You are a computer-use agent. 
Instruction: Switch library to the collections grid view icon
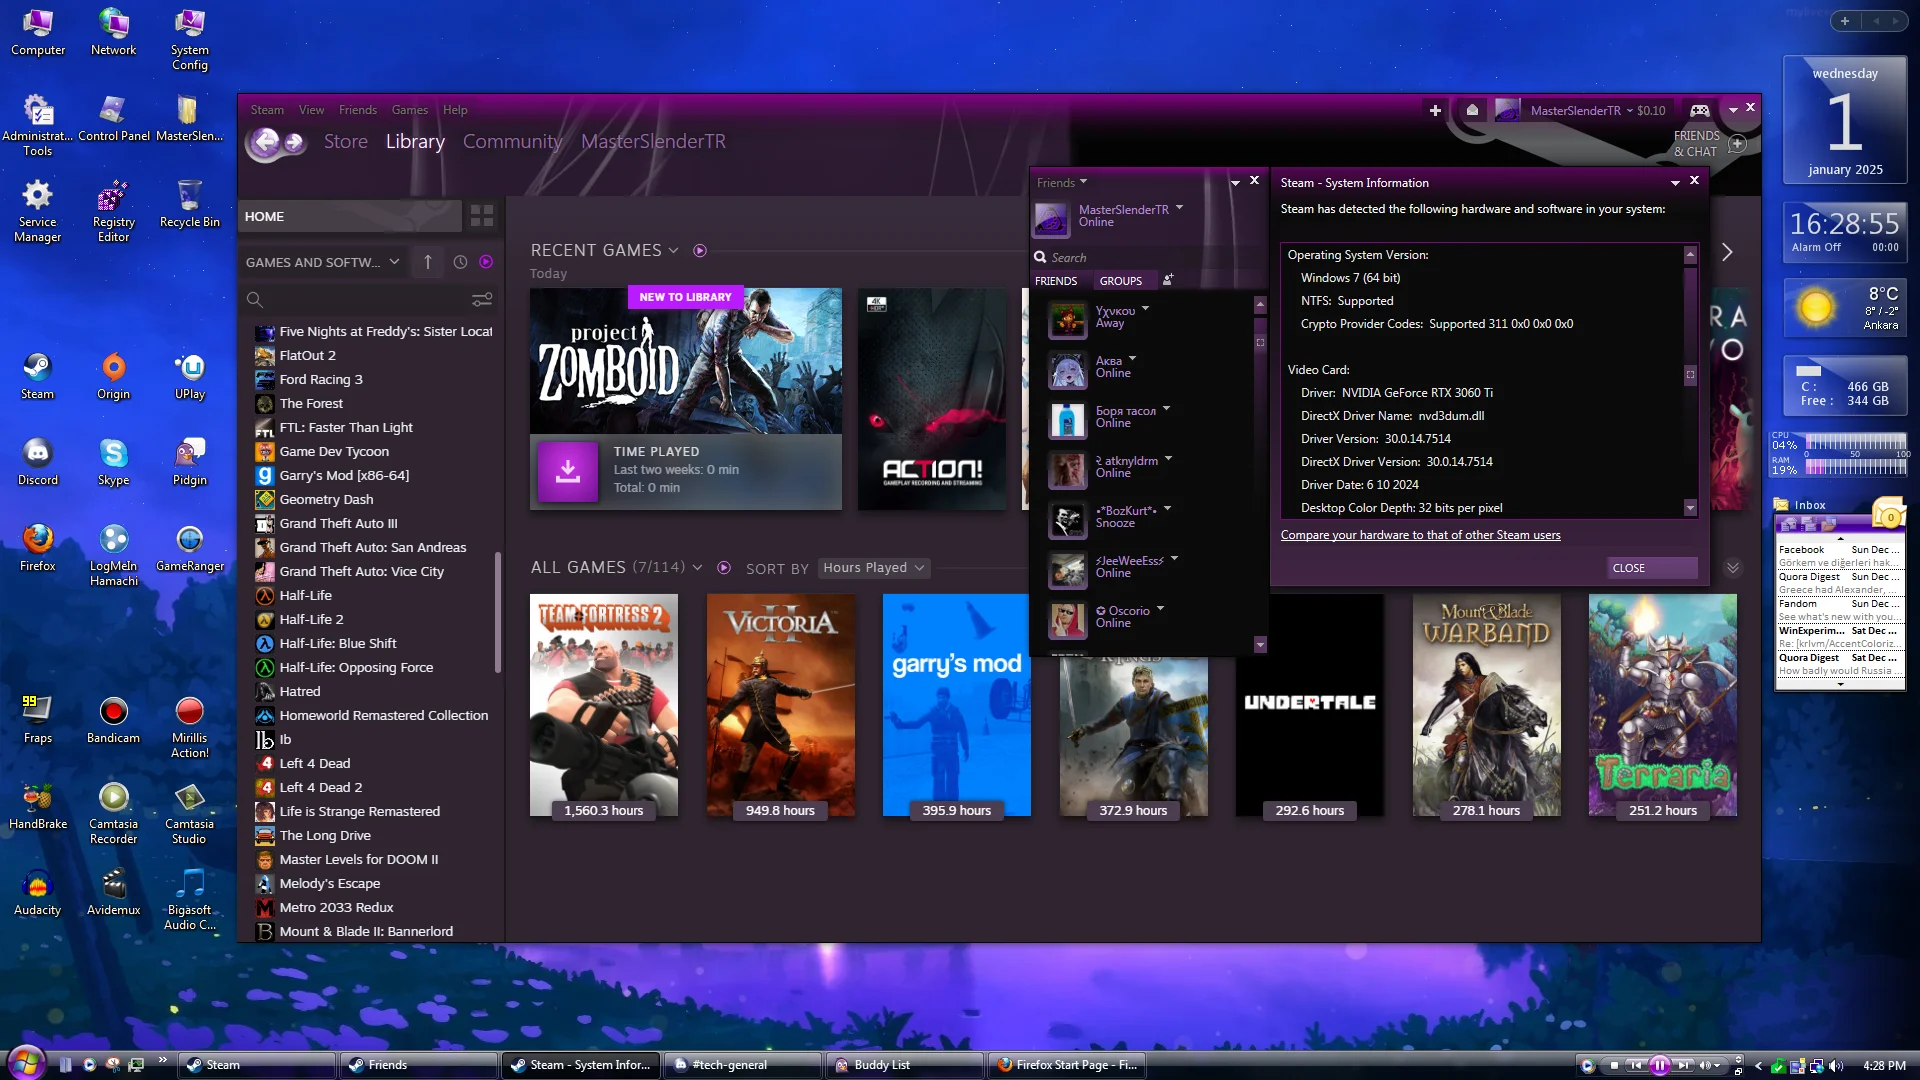tap(482, 216)
